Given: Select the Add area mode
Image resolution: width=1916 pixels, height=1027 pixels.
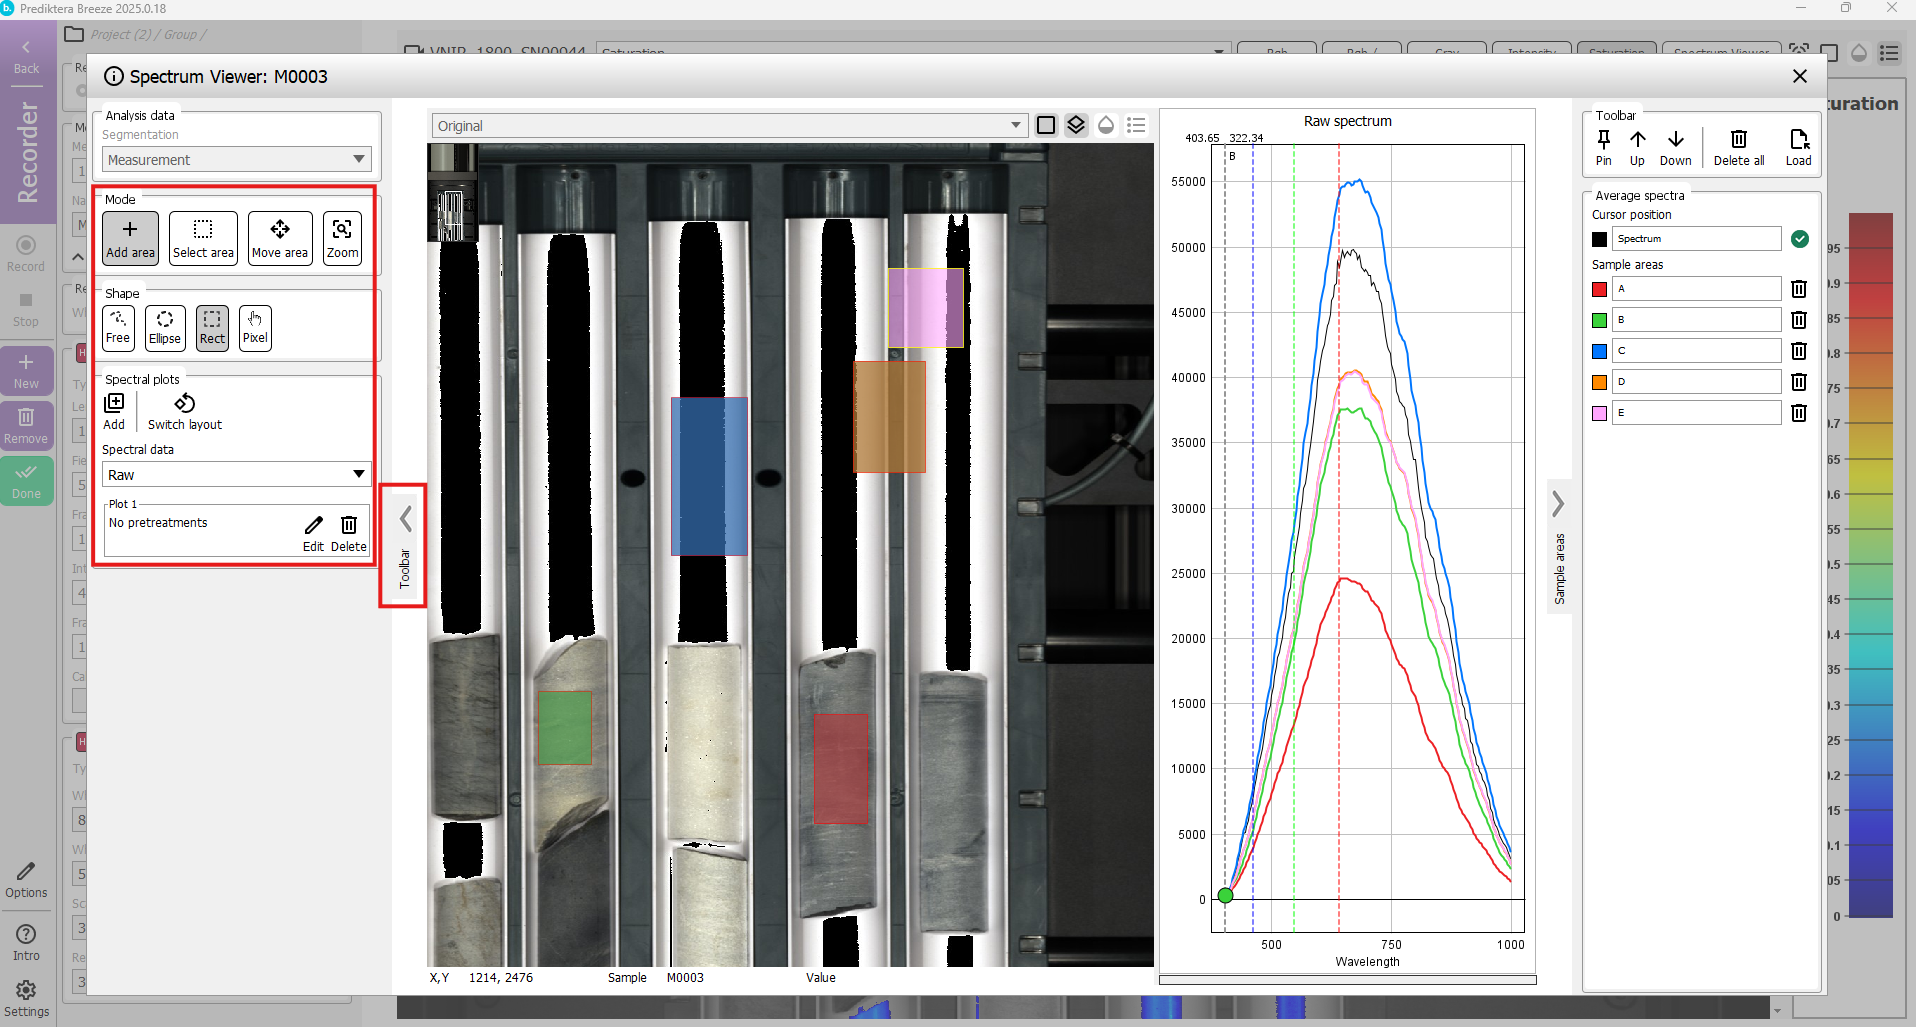Looking at the screenshot, I should click(130, 238).
